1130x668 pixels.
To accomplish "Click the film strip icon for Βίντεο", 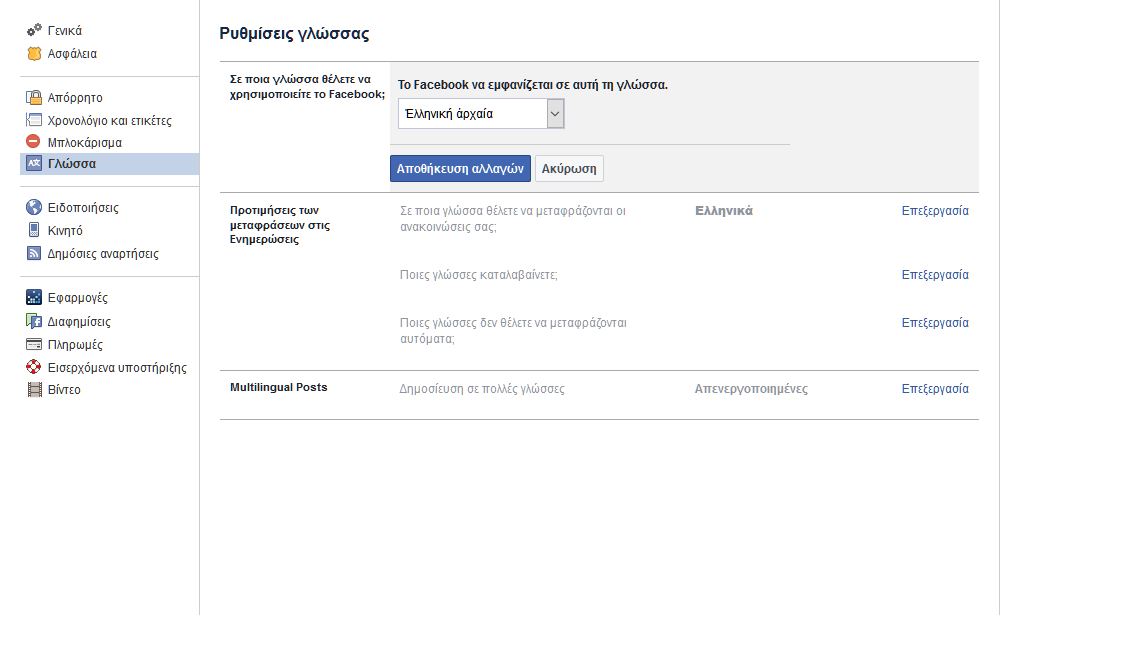I will pos(34,390).
